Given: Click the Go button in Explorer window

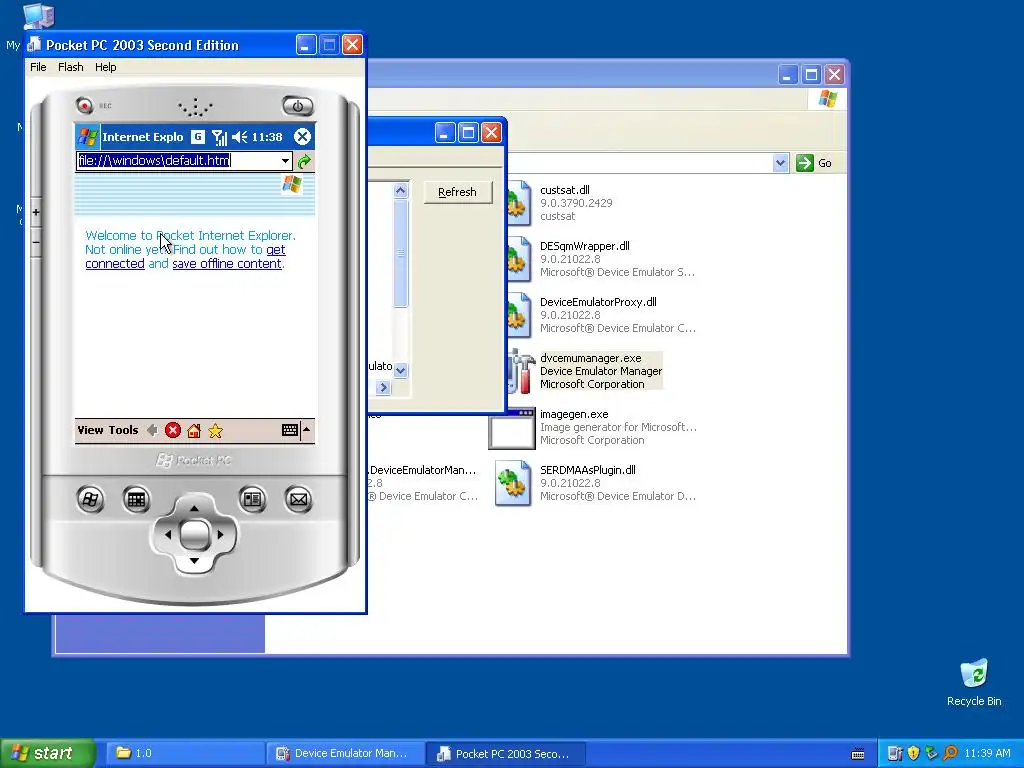Looking at the screenshot, I should pos(814,163).
